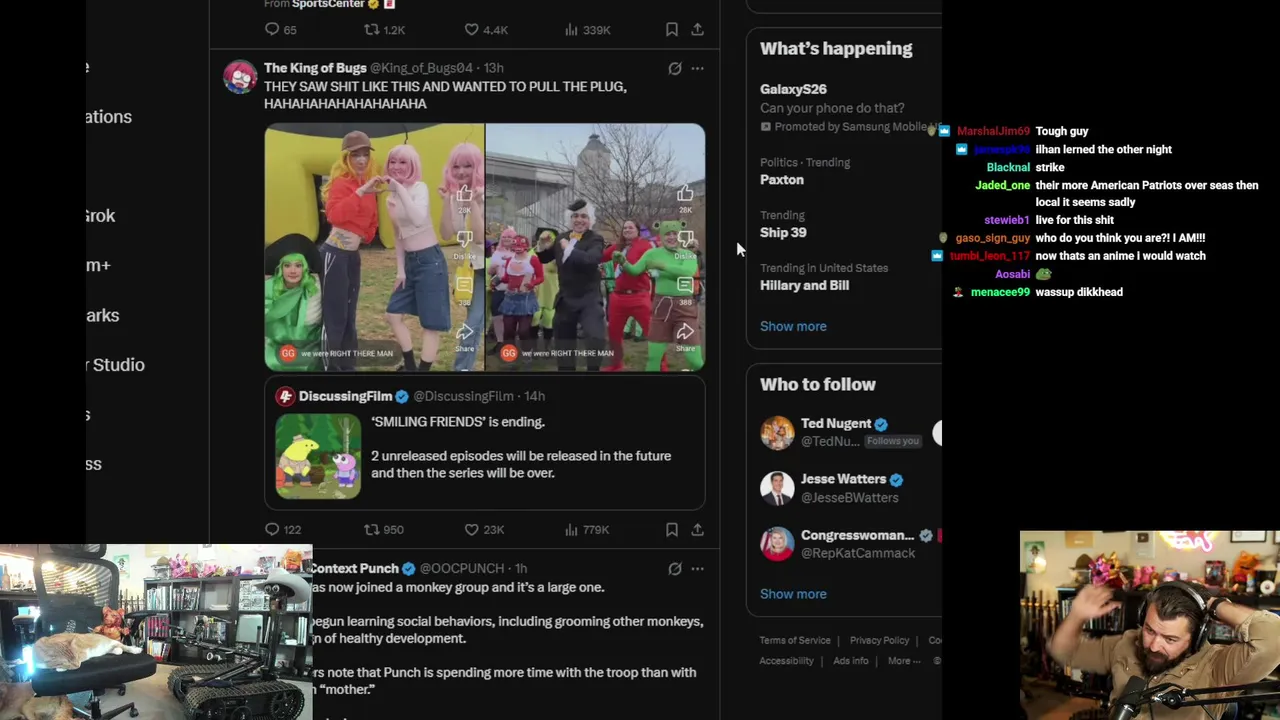1280x720 pixels.
Task: Show more accounts under Who to follow
Action: pos(793,594)
